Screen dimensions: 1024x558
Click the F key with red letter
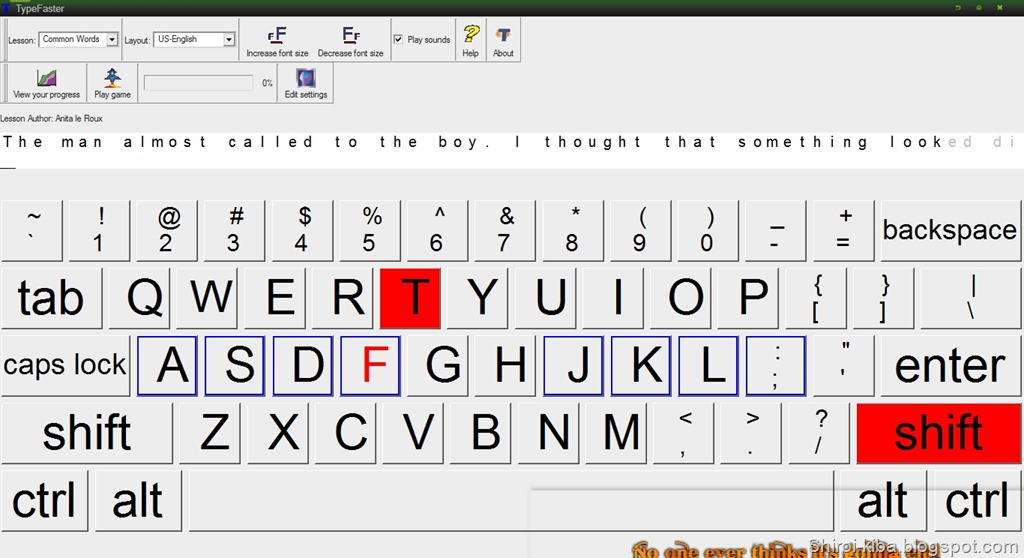click(370, 365)
